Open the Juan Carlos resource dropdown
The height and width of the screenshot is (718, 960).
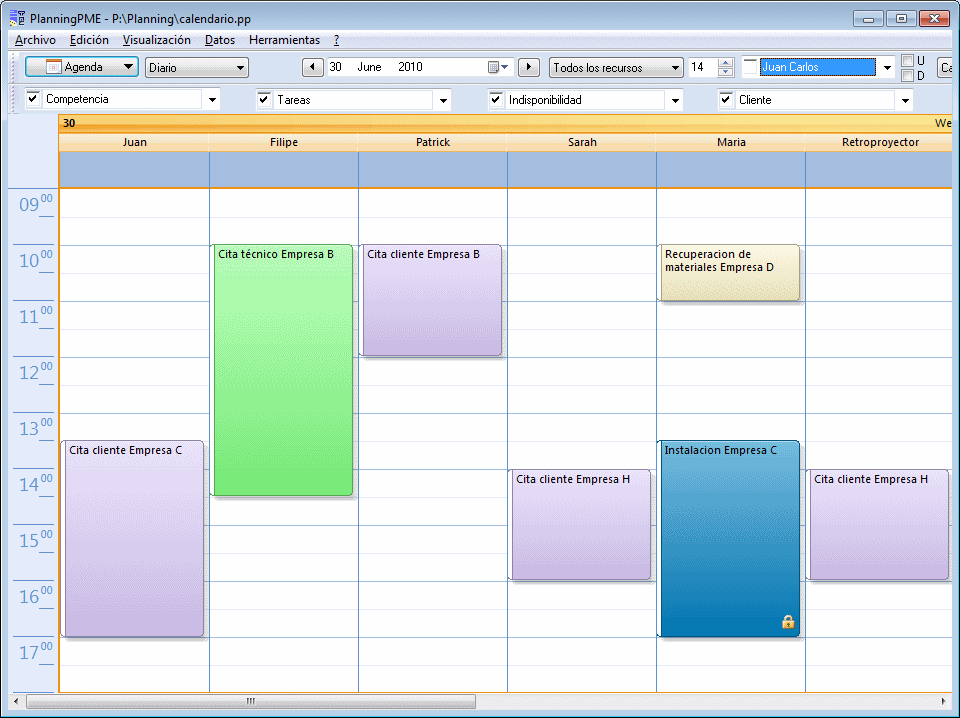click(886, 66)
